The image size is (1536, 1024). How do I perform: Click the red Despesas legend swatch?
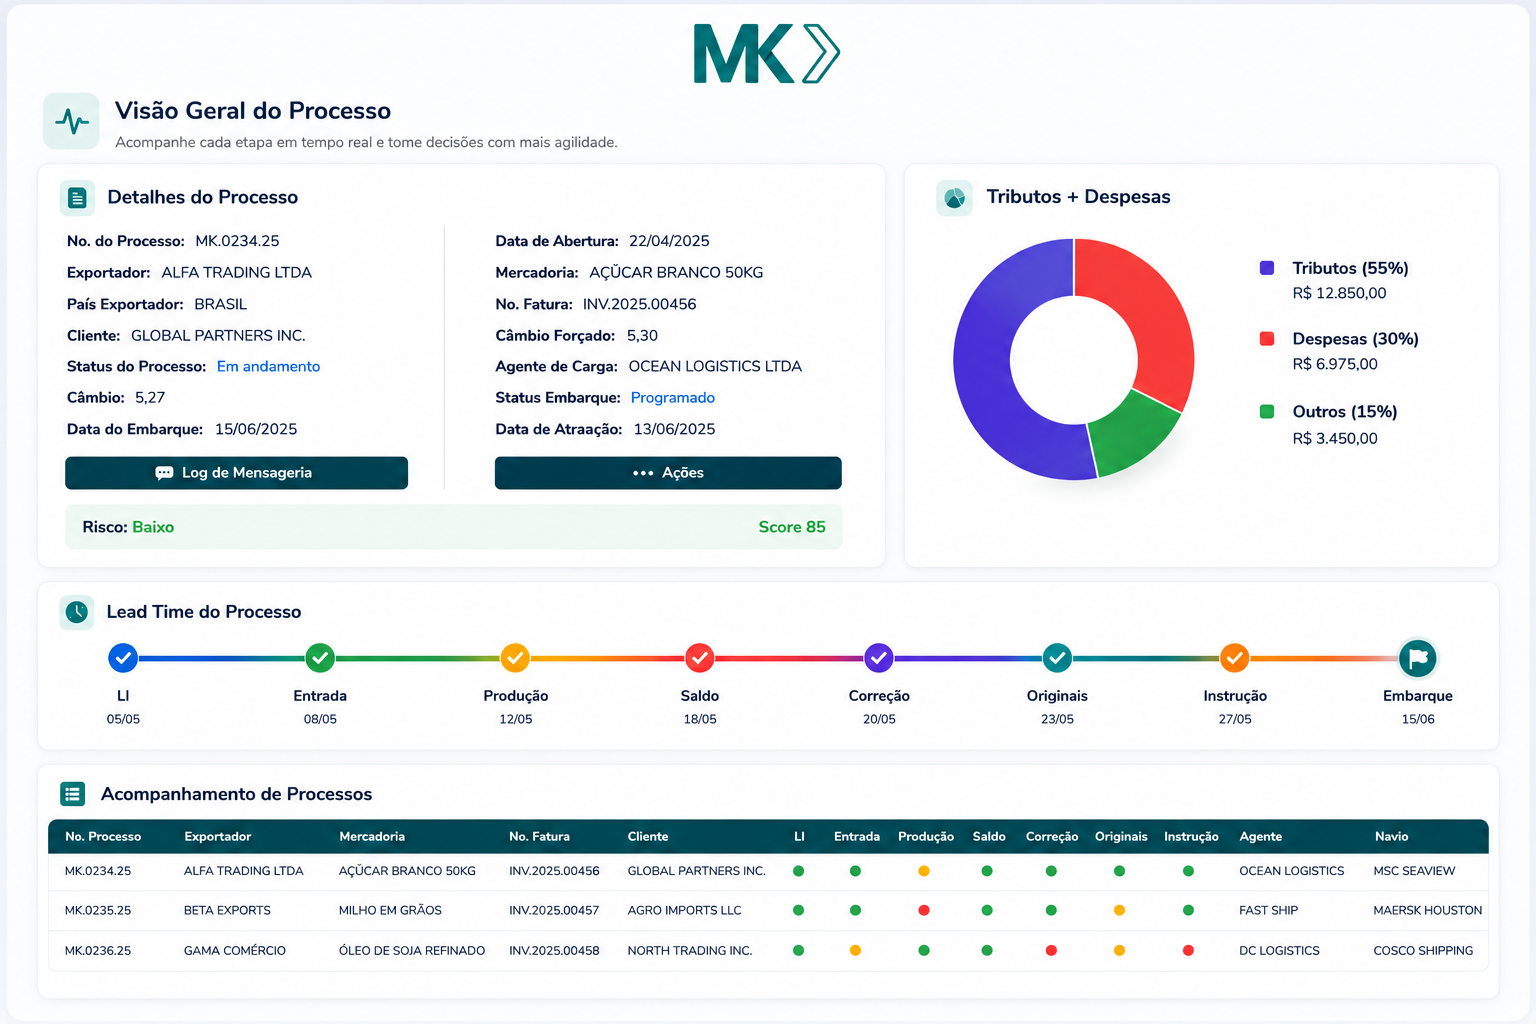tap(1267, 339)
